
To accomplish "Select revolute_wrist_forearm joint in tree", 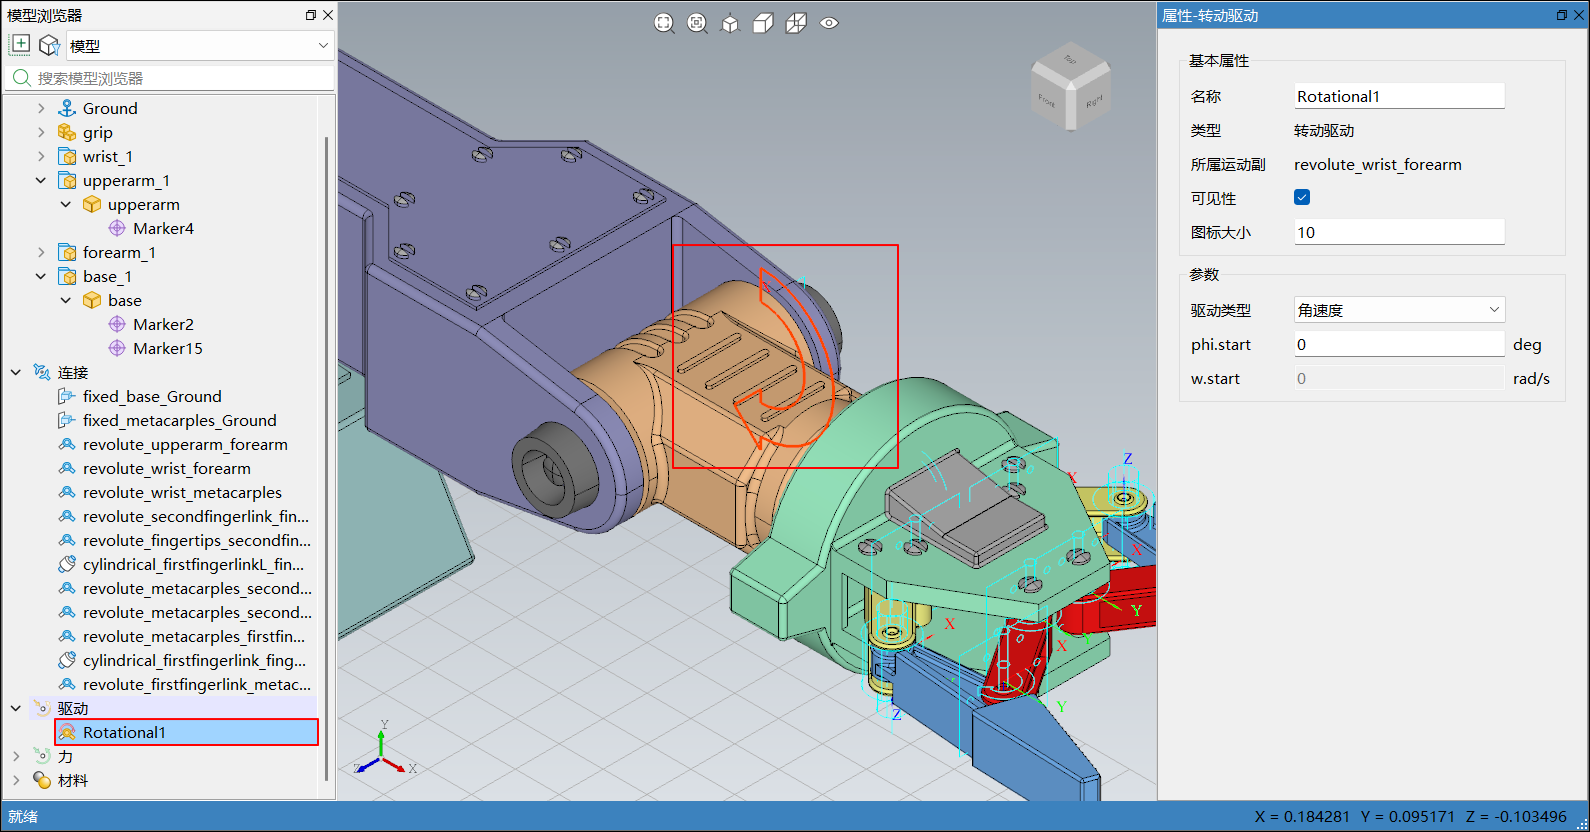I will click(166, 468).
